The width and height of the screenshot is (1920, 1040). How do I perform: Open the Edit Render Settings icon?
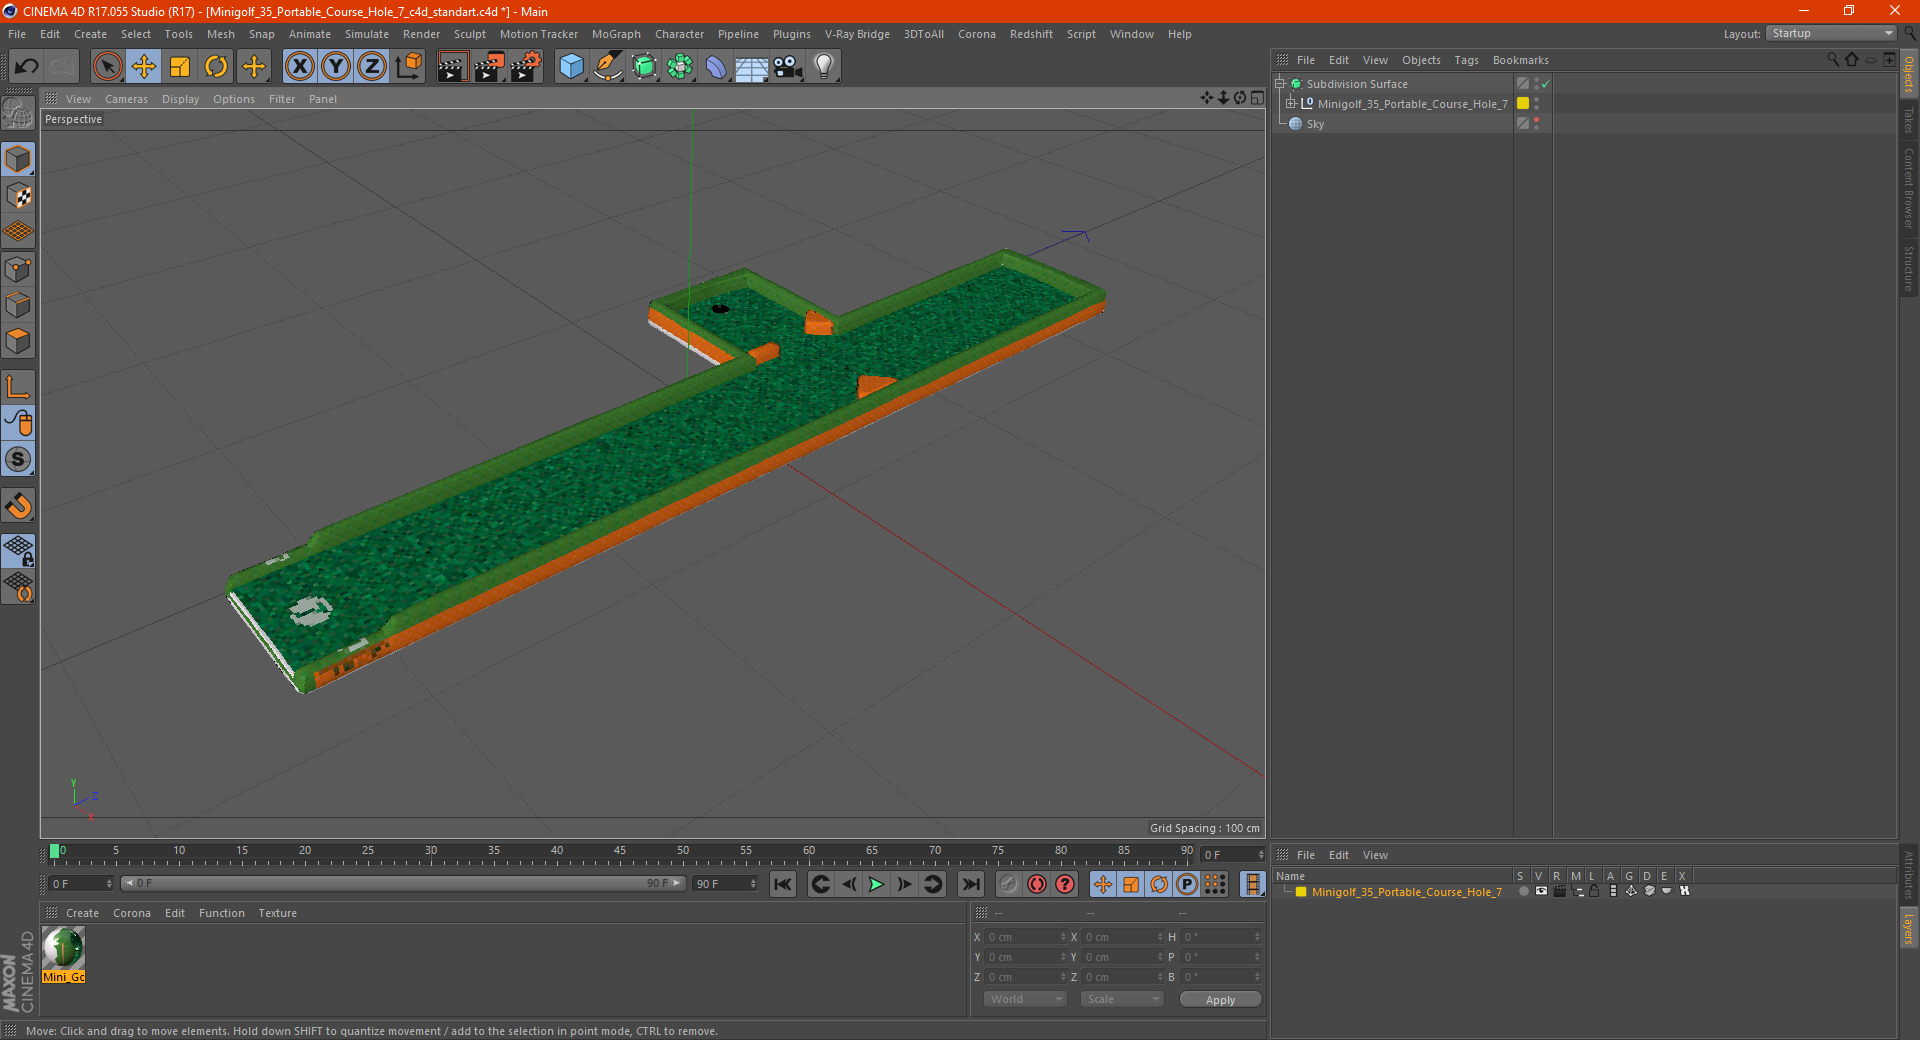tap(526, 67)
